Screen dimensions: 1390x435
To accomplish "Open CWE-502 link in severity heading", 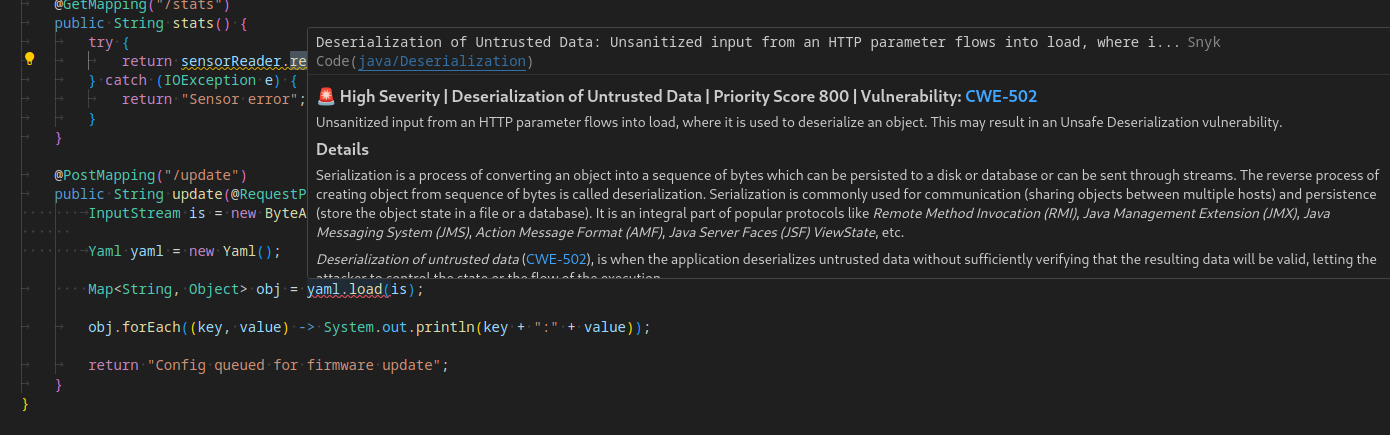I will click(x=1001, y=97).
